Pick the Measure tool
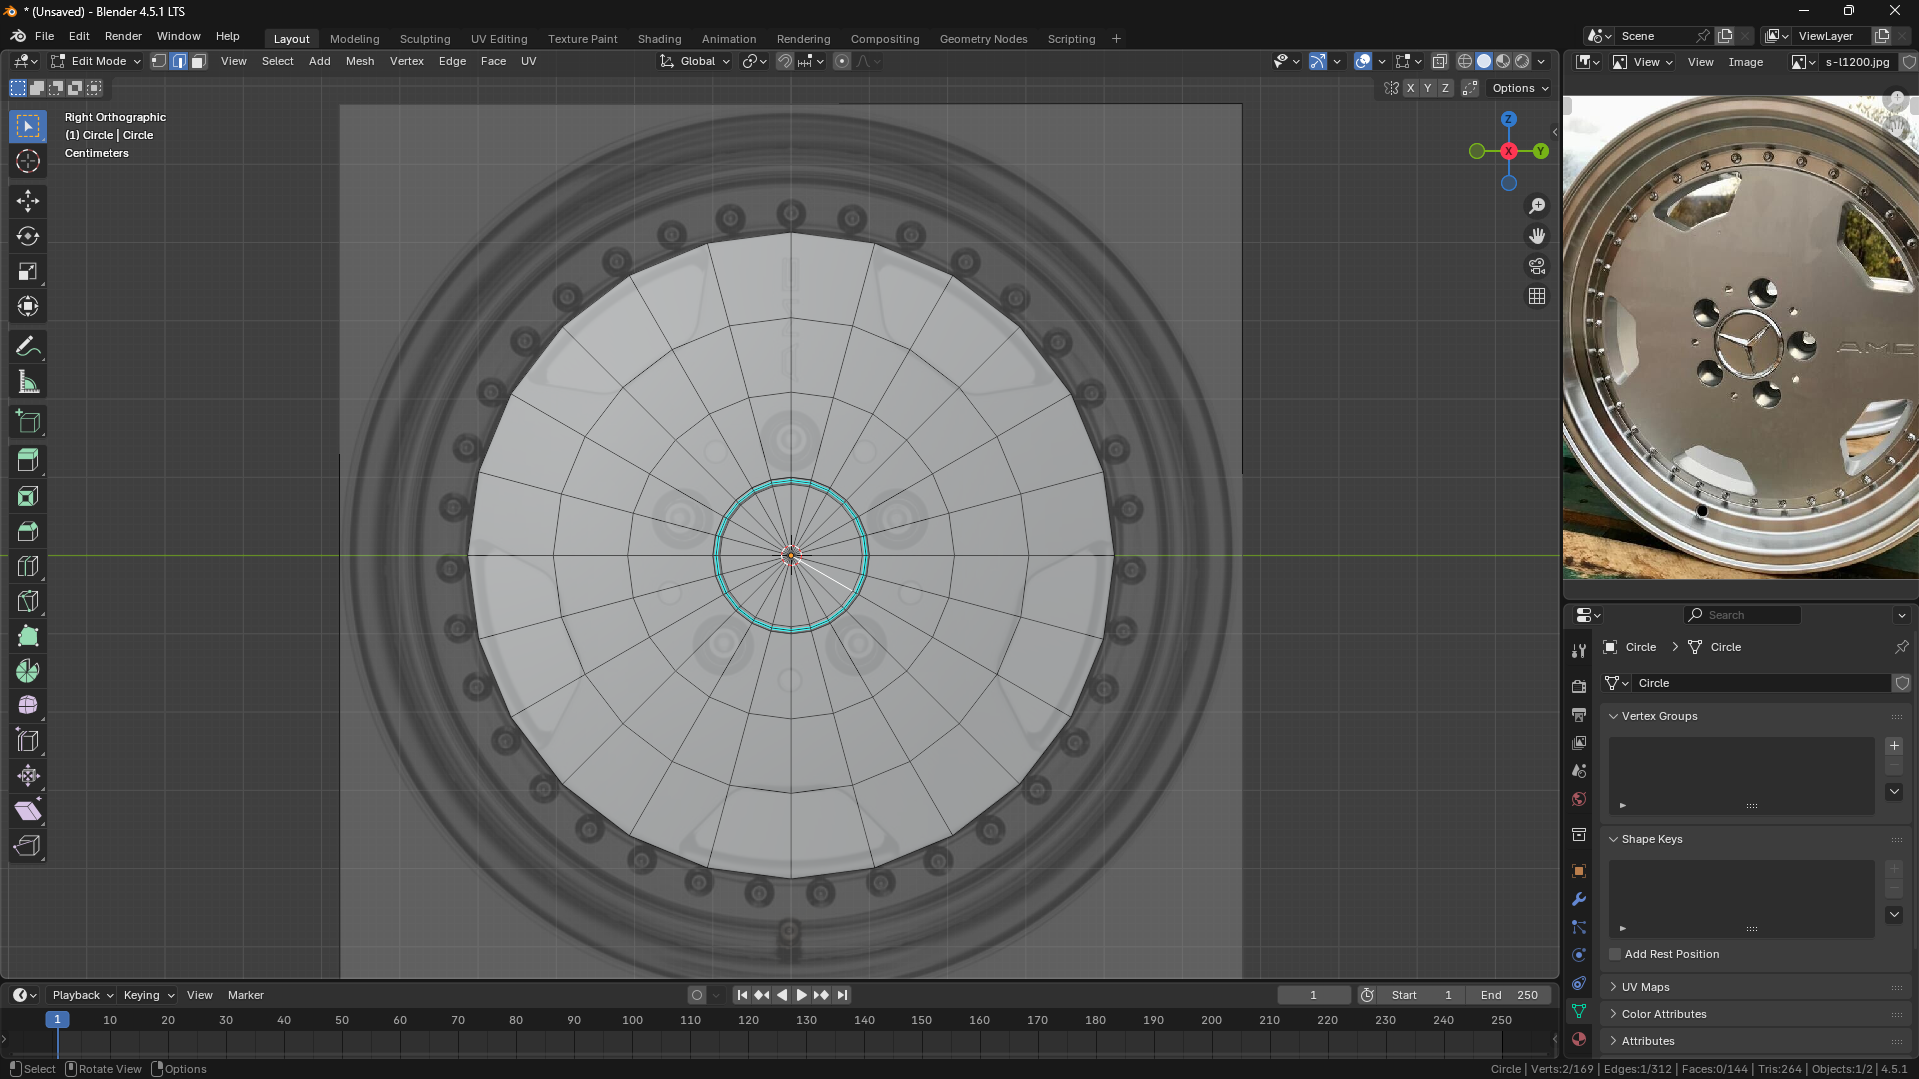 click(x=28, y=383)
